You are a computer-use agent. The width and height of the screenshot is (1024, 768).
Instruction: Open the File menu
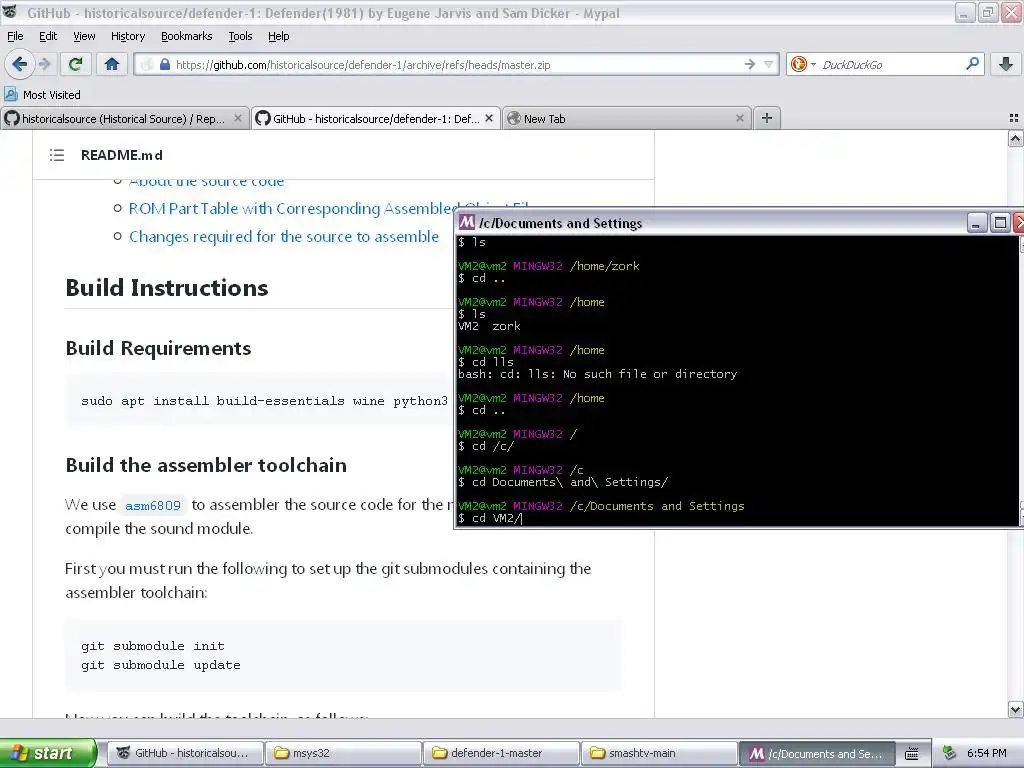point(15,36)
